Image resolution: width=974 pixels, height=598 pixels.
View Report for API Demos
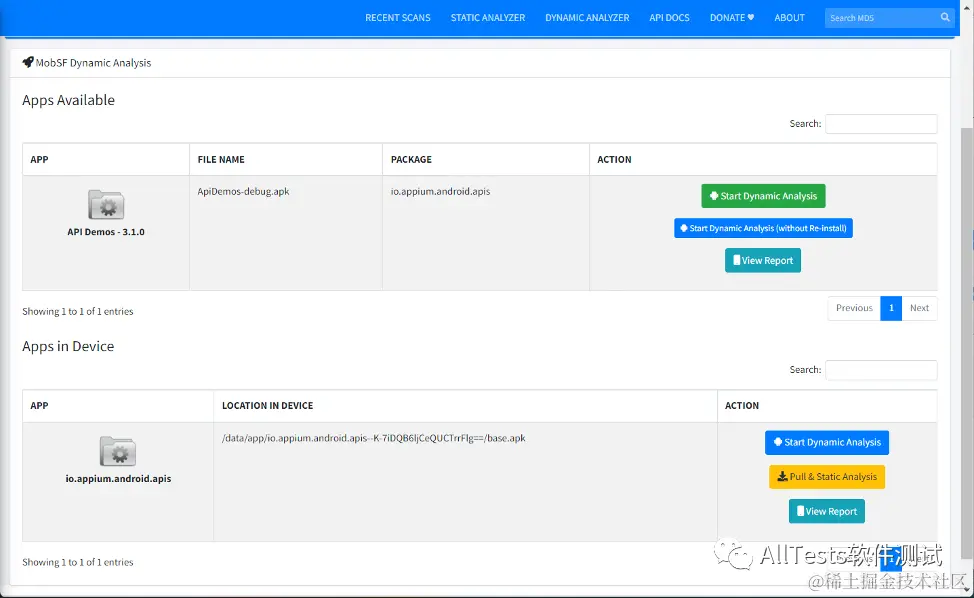pyautogui.click(x=763, y=260)
